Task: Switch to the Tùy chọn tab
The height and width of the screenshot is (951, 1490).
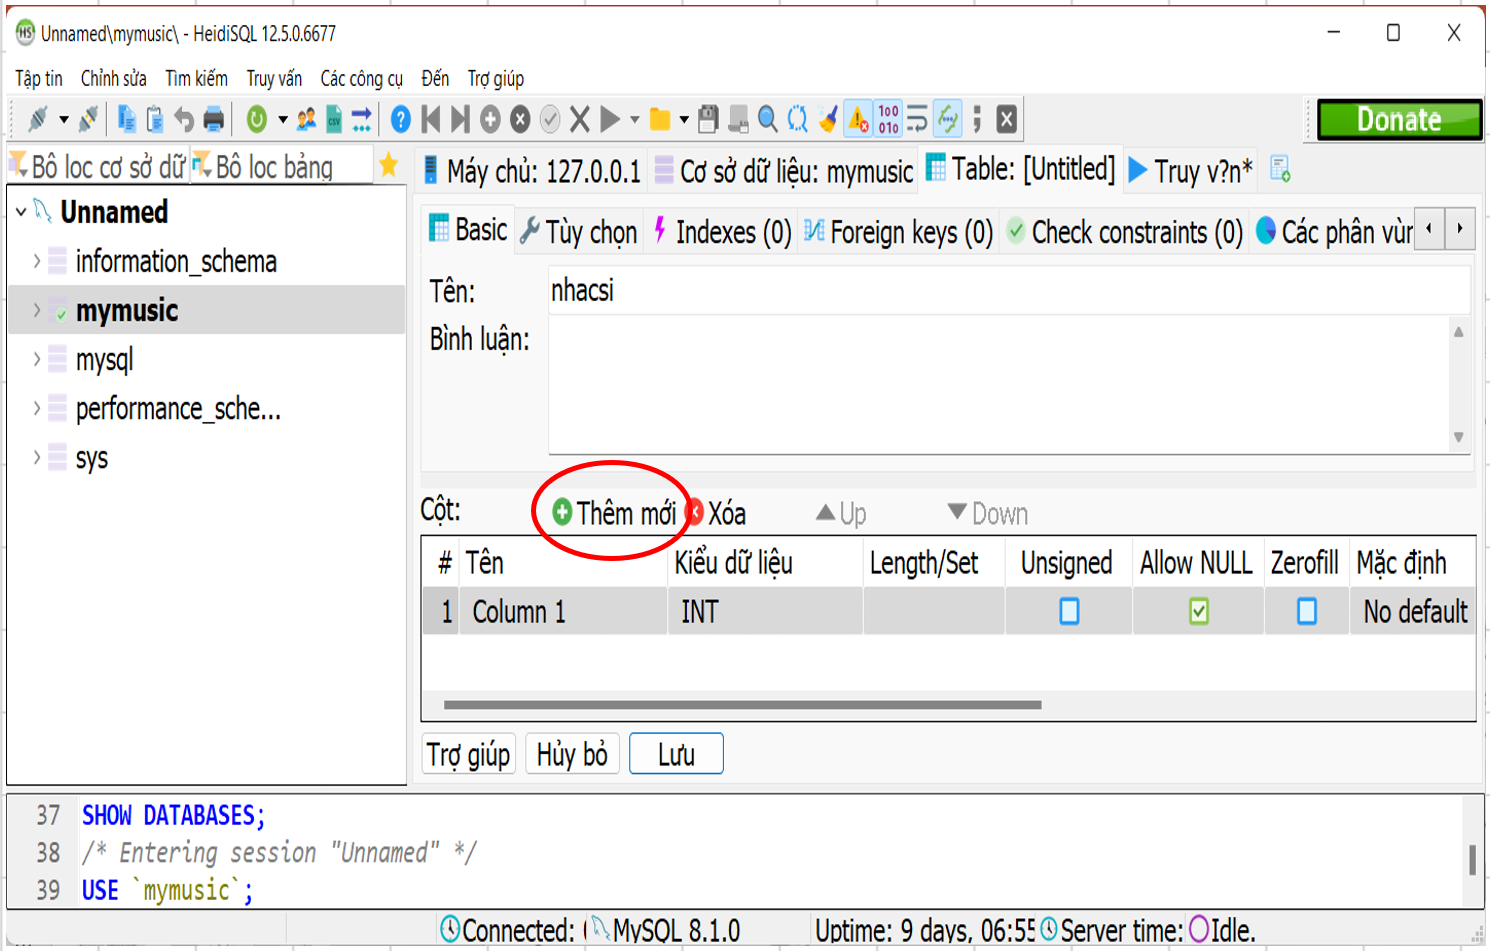Action: (579, 232)
